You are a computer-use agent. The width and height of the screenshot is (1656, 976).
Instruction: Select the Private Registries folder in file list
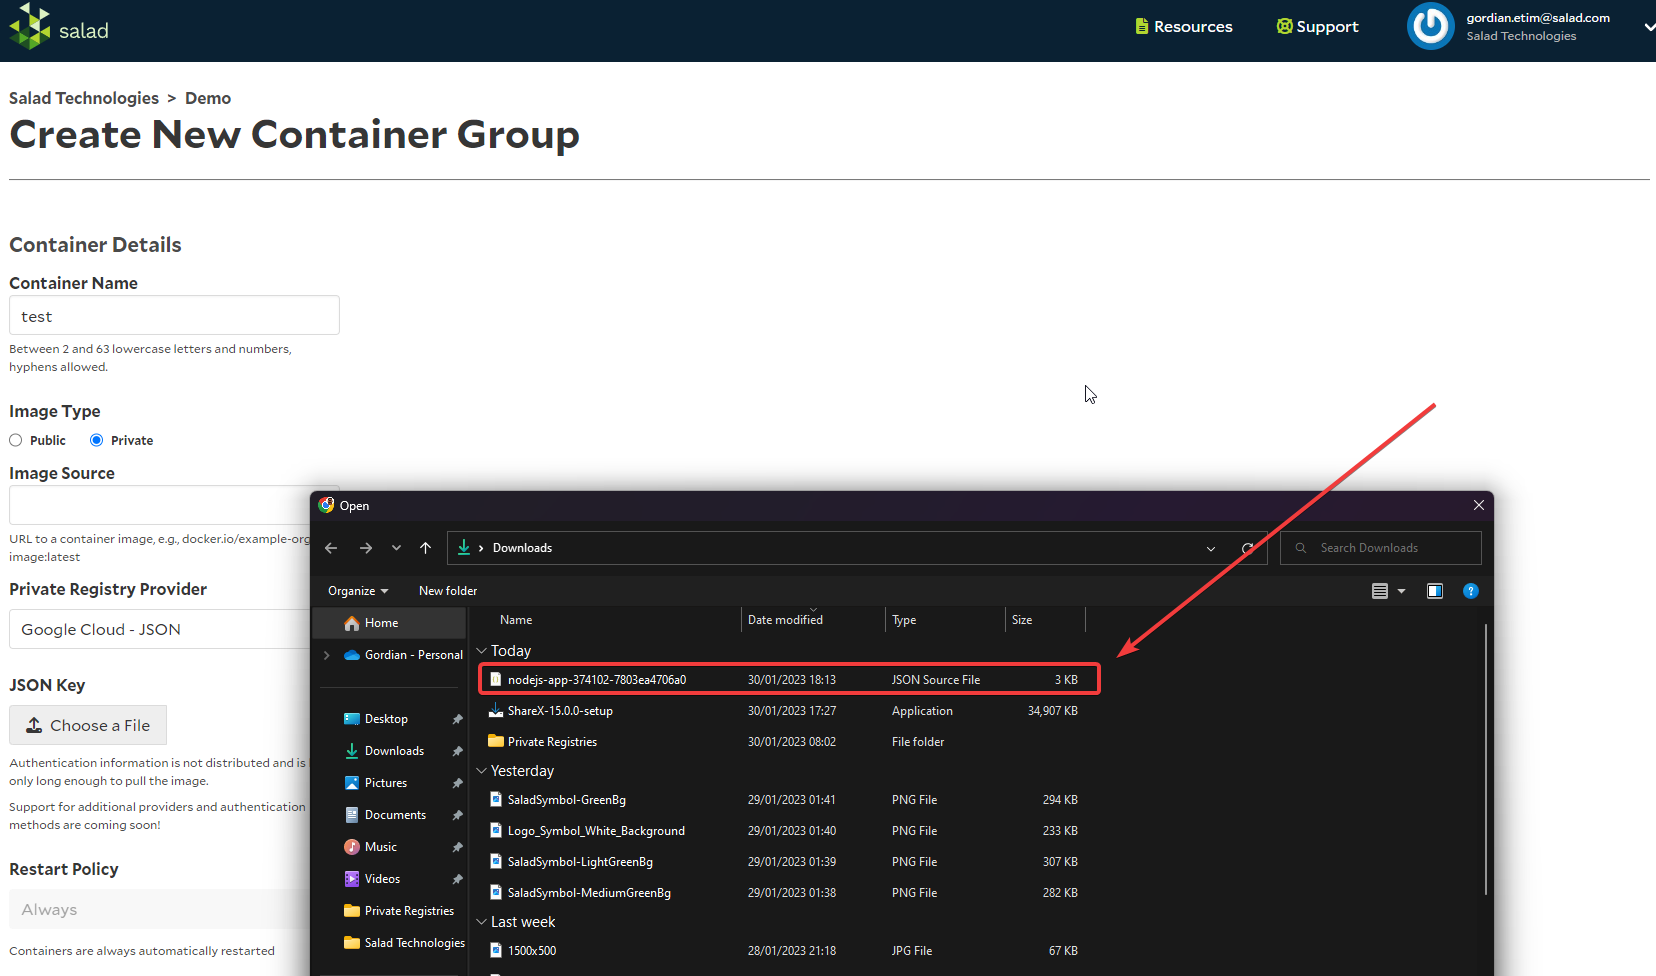783,742
